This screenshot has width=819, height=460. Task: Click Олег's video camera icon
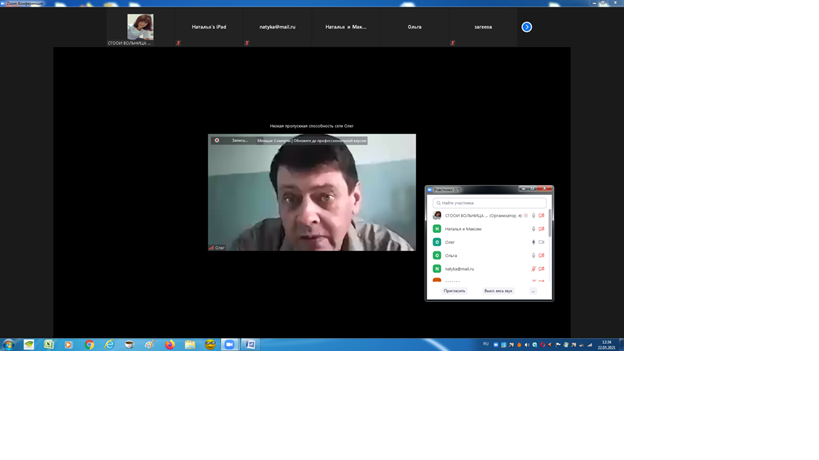[542, 242]
